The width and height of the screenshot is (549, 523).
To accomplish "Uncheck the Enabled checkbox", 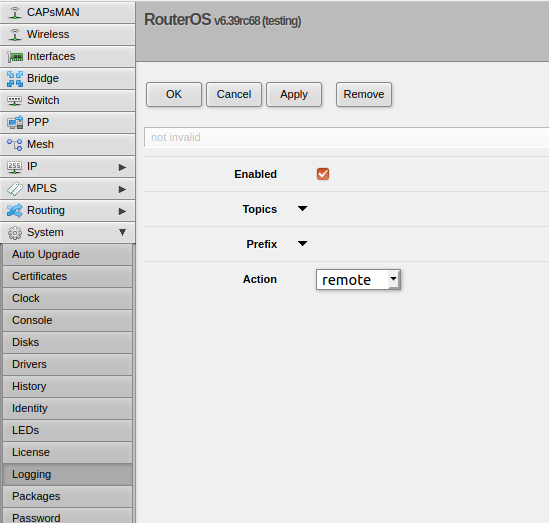I will (x=323, y=174).
